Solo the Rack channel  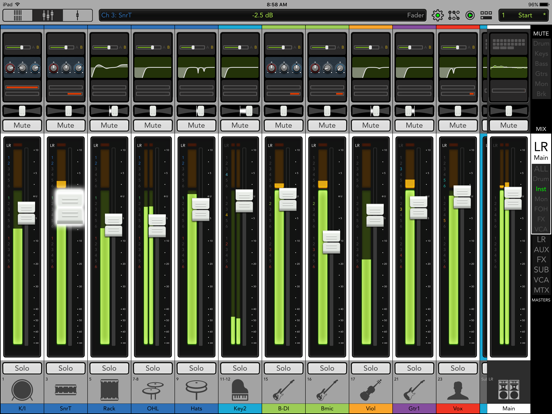pos(109,368)
